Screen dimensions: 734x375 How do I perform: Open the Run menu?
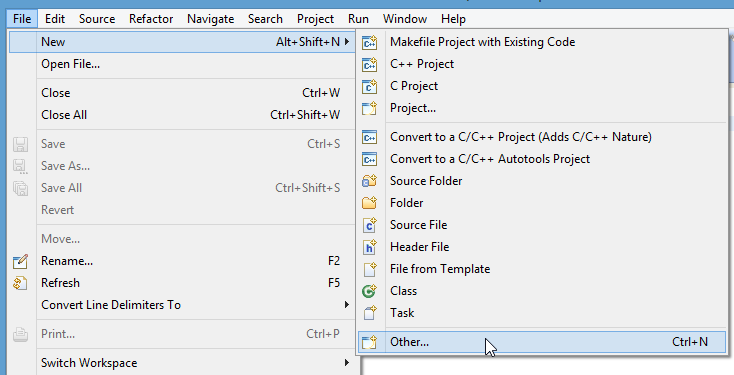359,19
